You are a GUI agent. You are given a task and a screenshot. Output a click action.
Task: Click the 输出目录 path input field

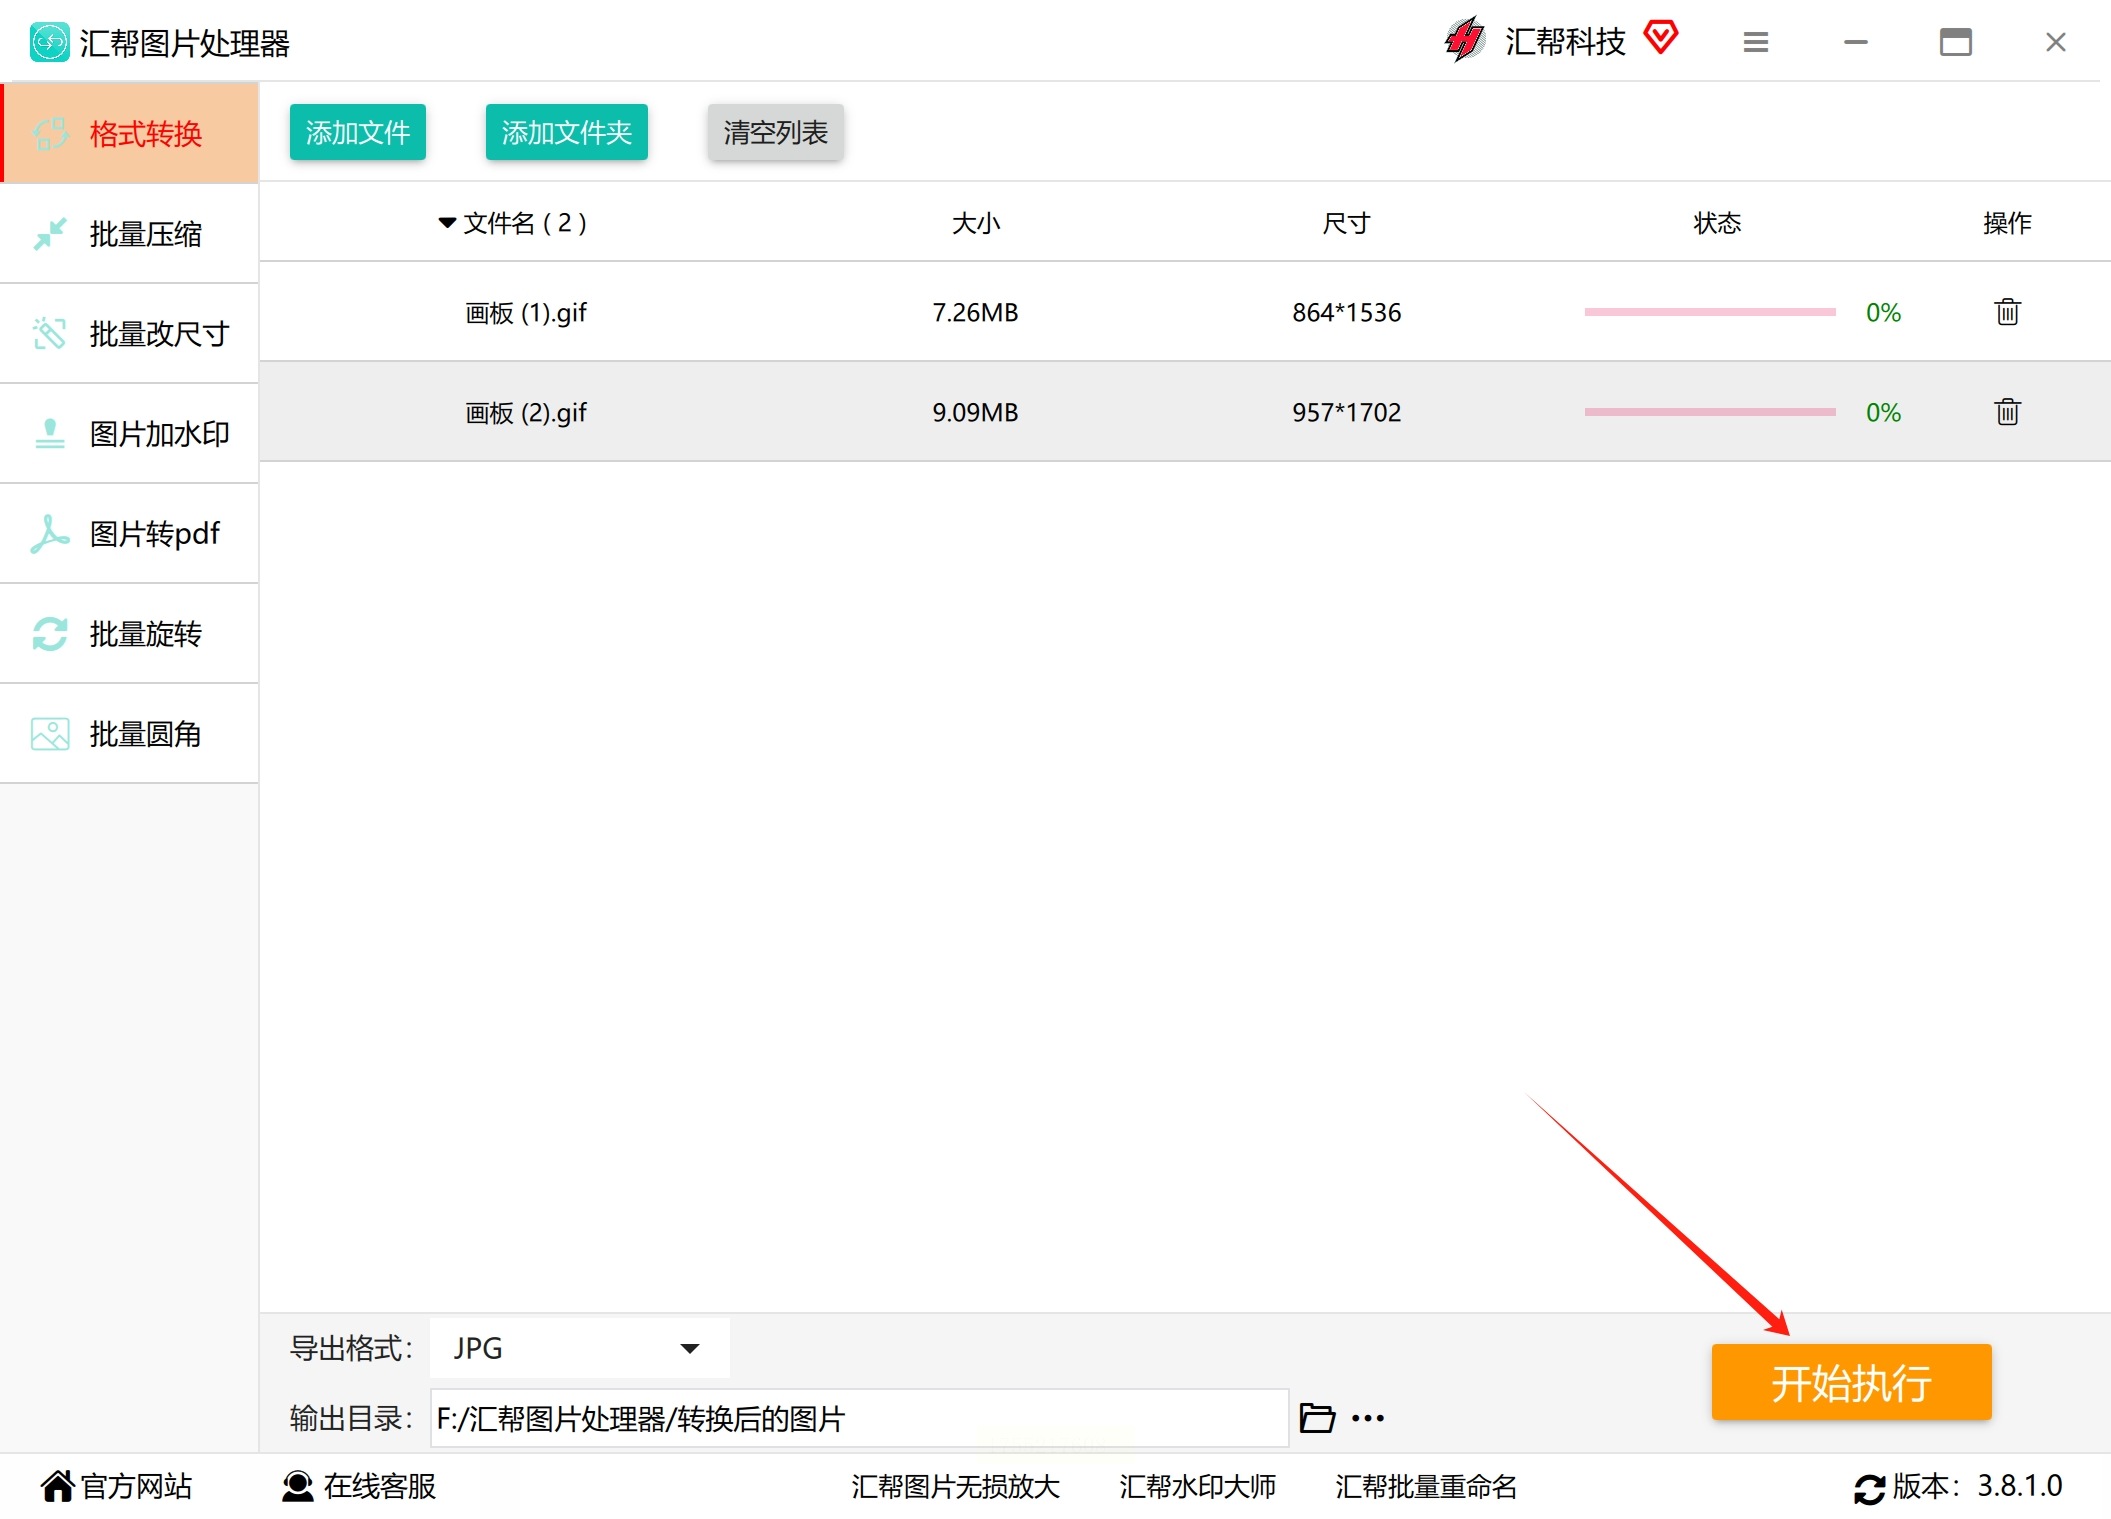point(858,1418)
